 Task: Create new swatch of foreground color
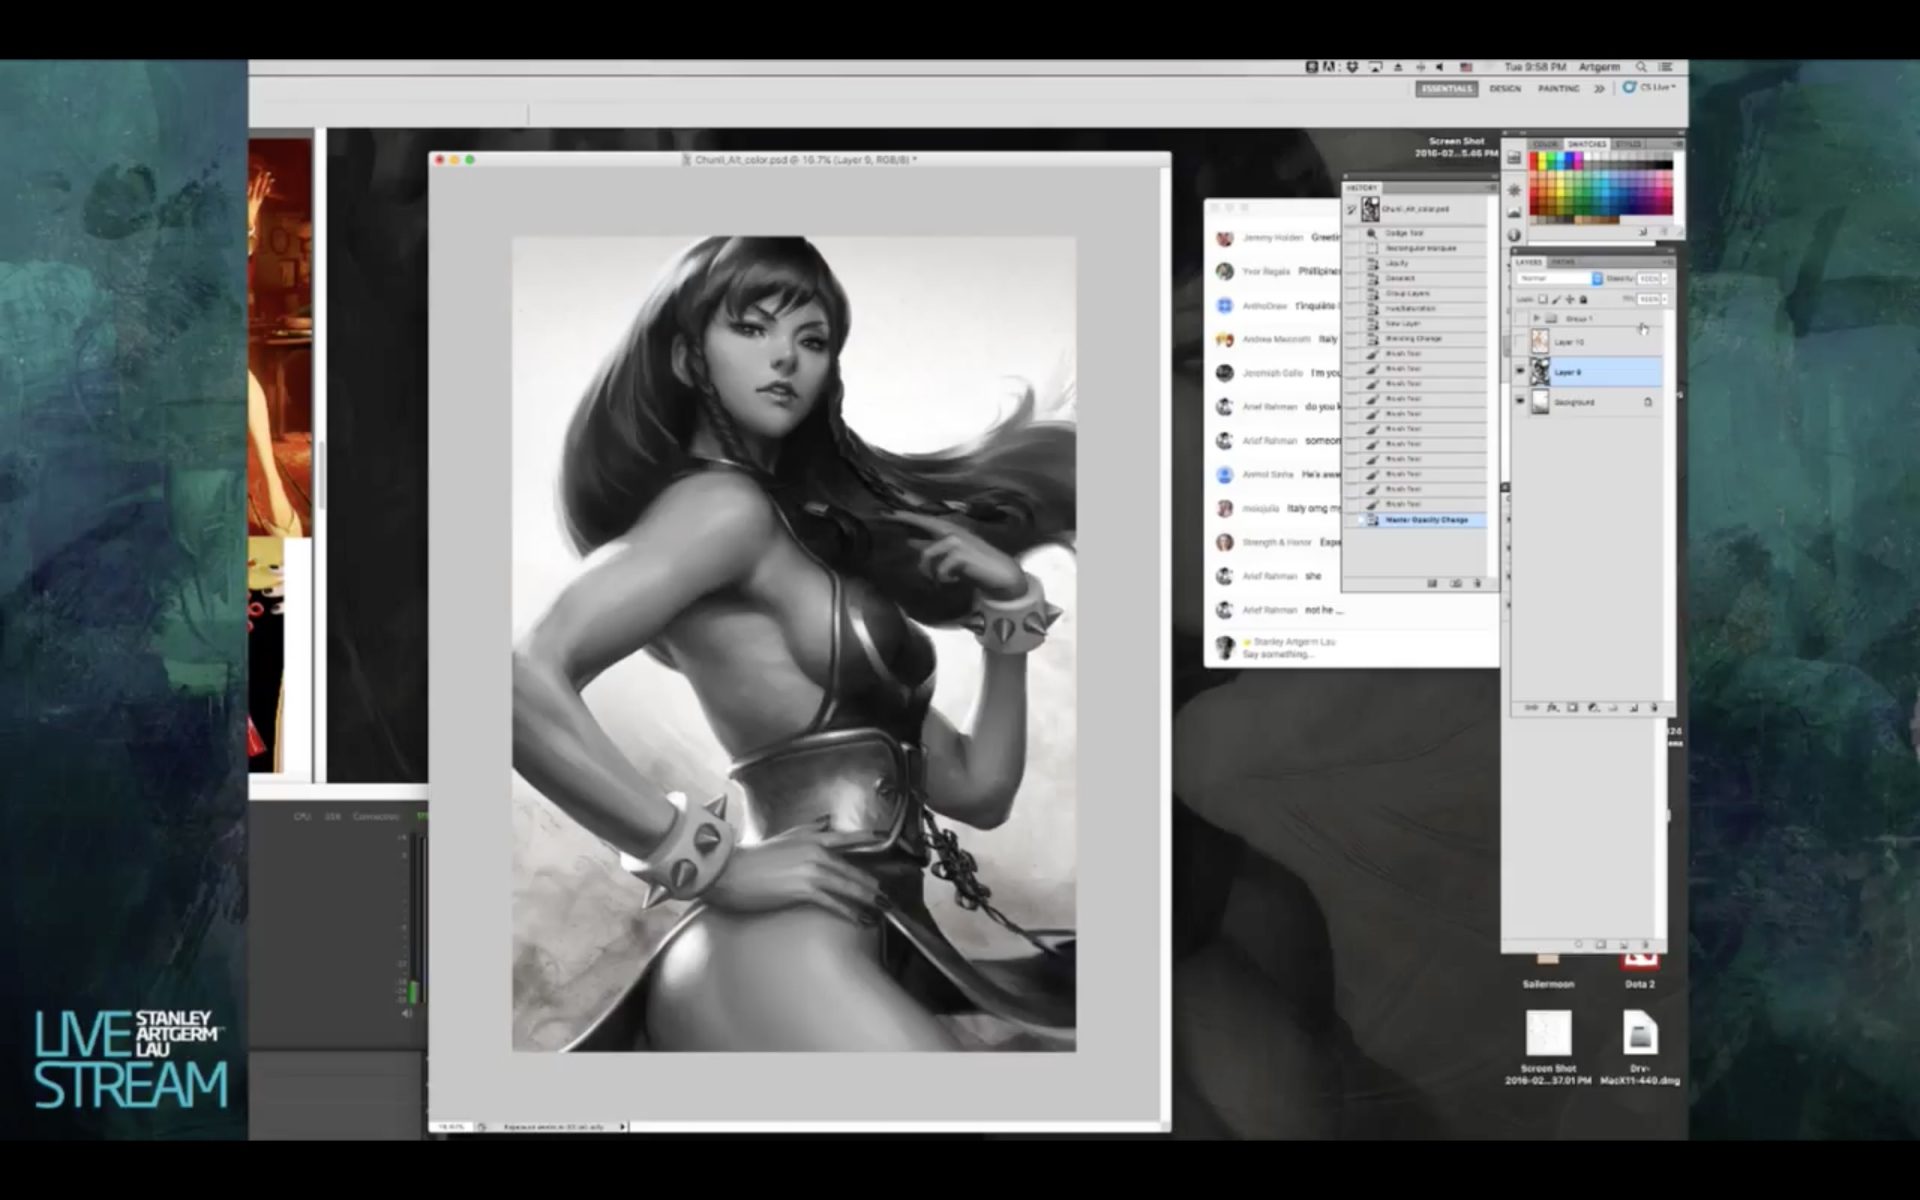tap(1642, 232)
